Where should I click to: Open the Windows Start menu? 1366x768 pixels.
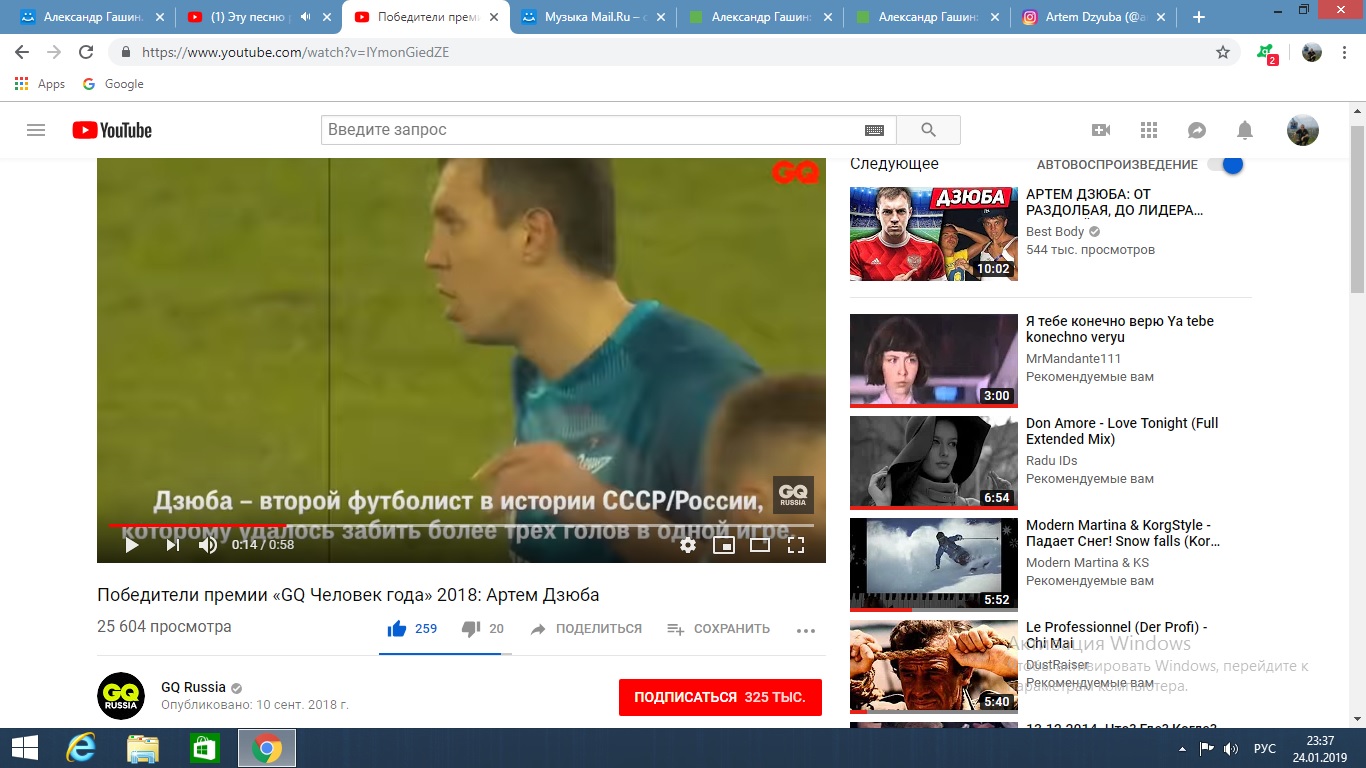(24, 748)
